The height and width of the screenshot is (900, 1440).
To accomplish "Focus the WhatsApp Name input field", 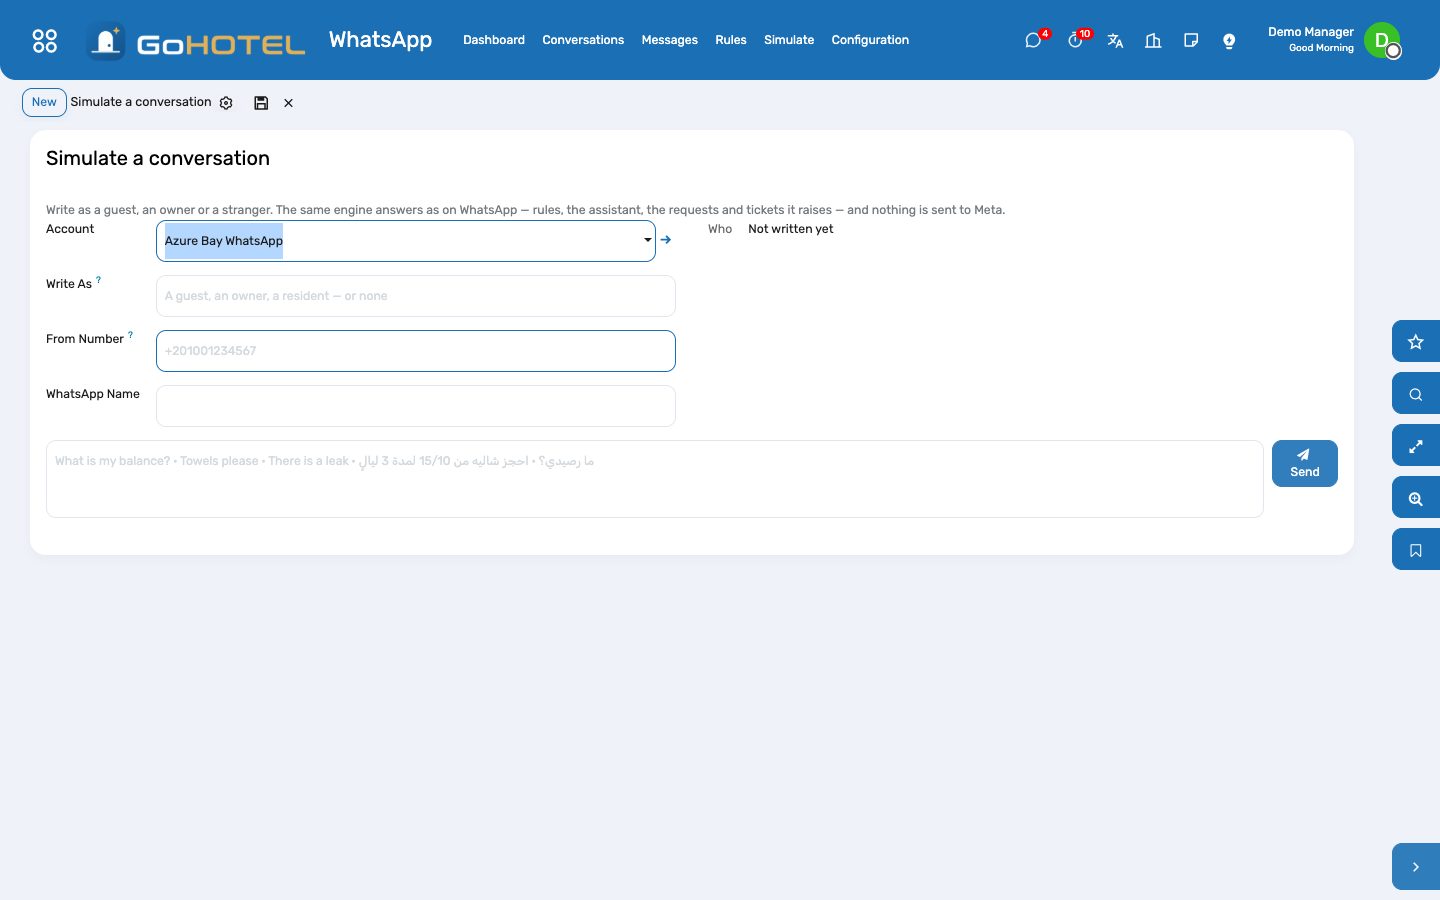I will pos(416,406).
